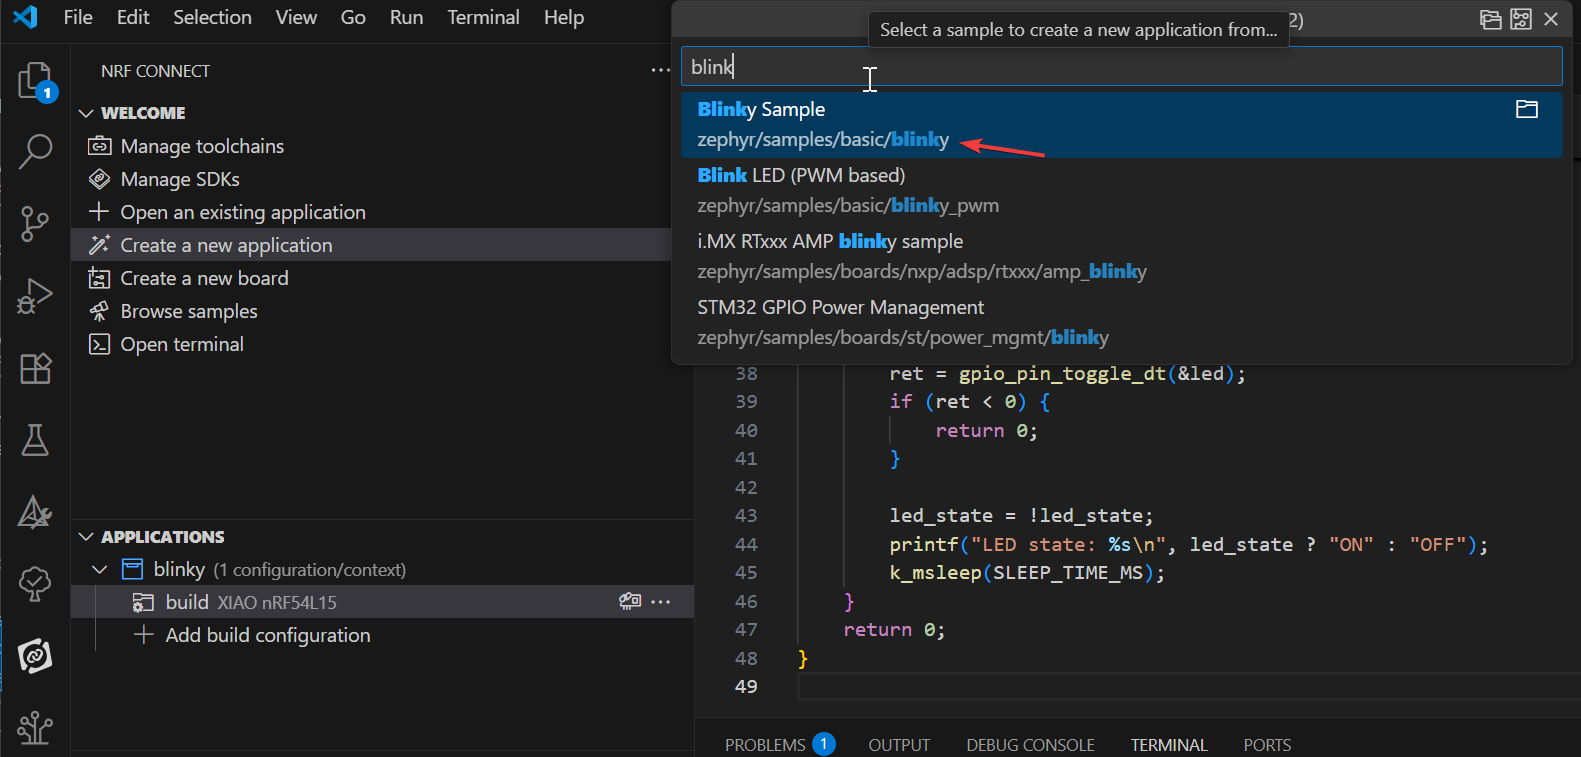1581x757 pixels.
Task: Open more actions for build XIAO nRF54L15
Action: point(661,602)
